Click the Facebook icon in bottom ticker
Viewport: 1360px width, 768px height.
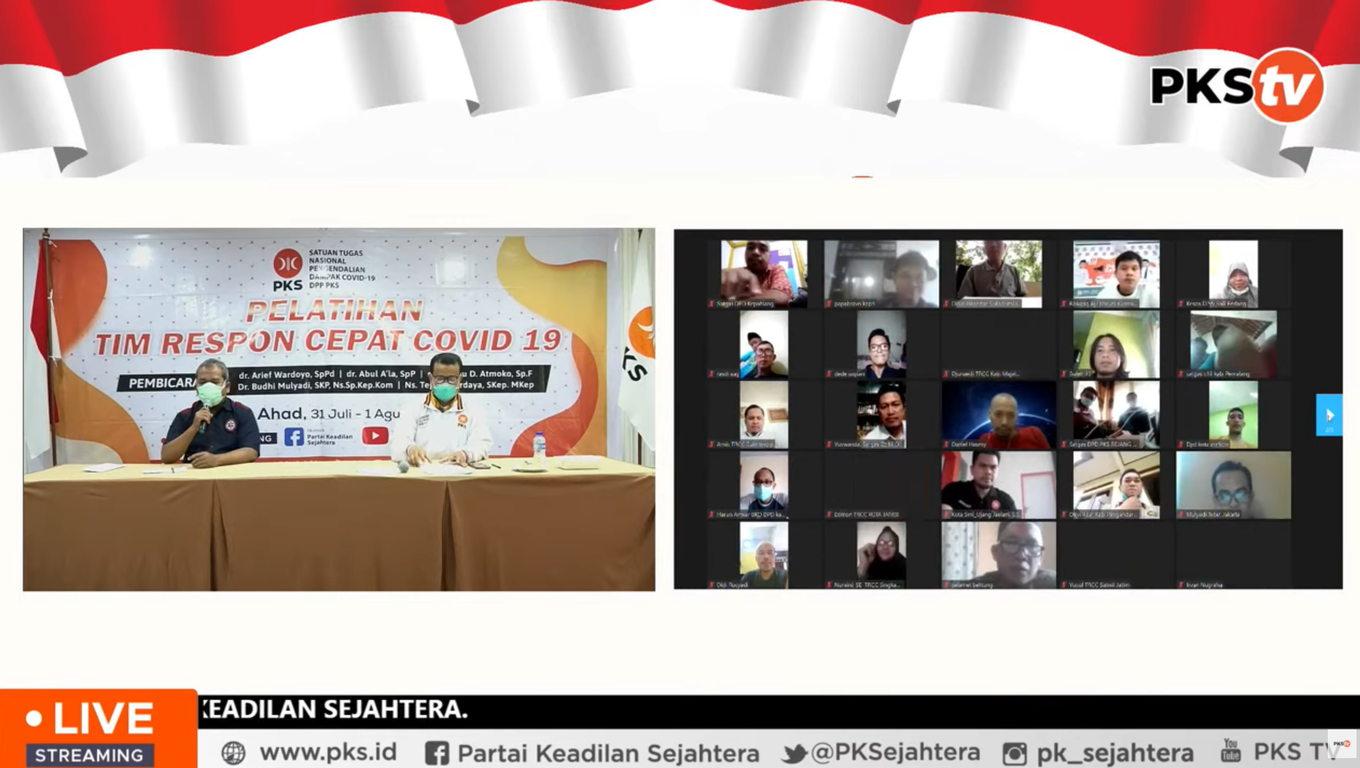(x=437, y=753)
